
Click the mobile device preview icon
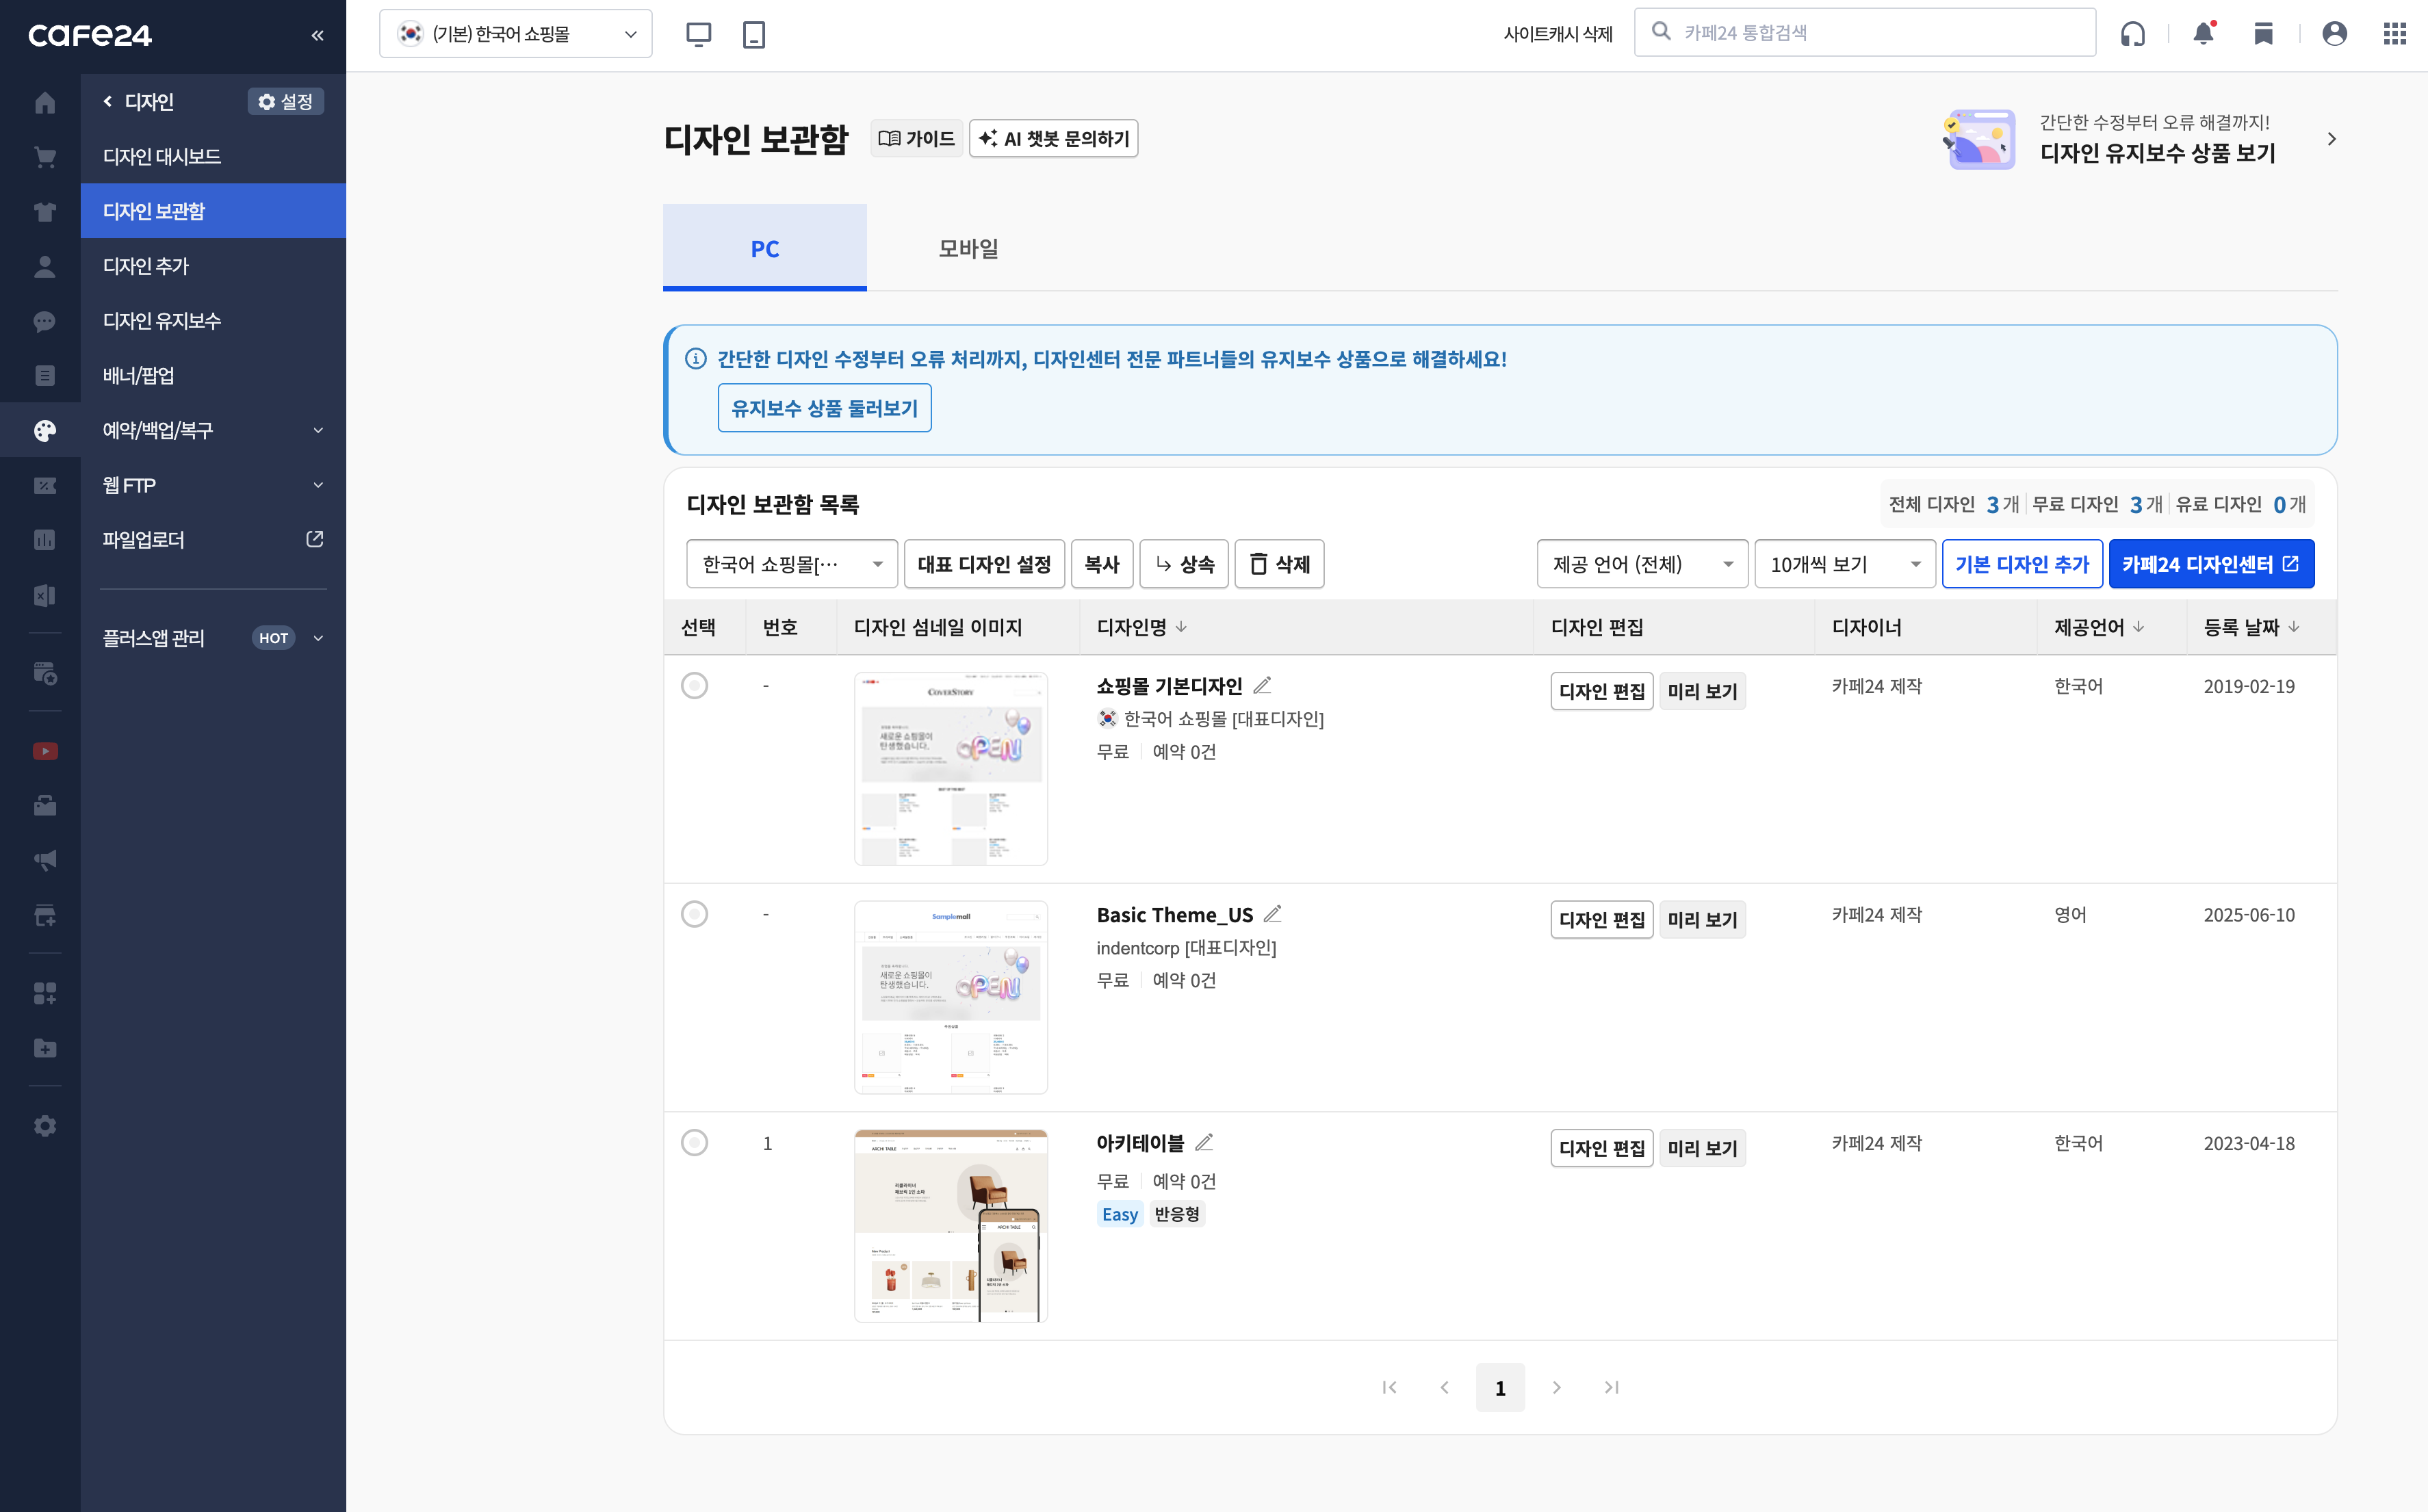tap(754, 34)
